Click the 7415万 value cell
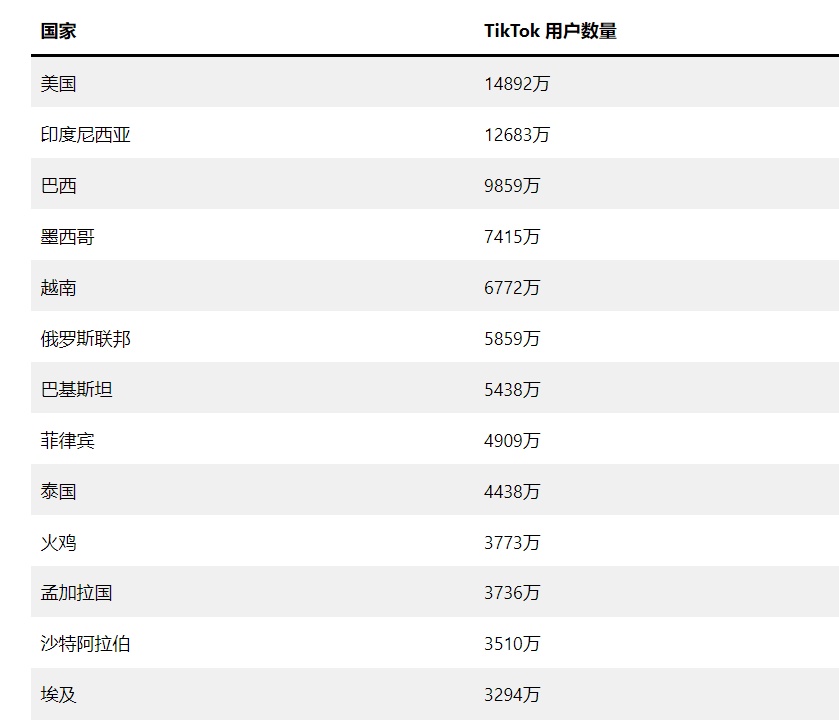The image size is (839, 727). pos(512,236)
